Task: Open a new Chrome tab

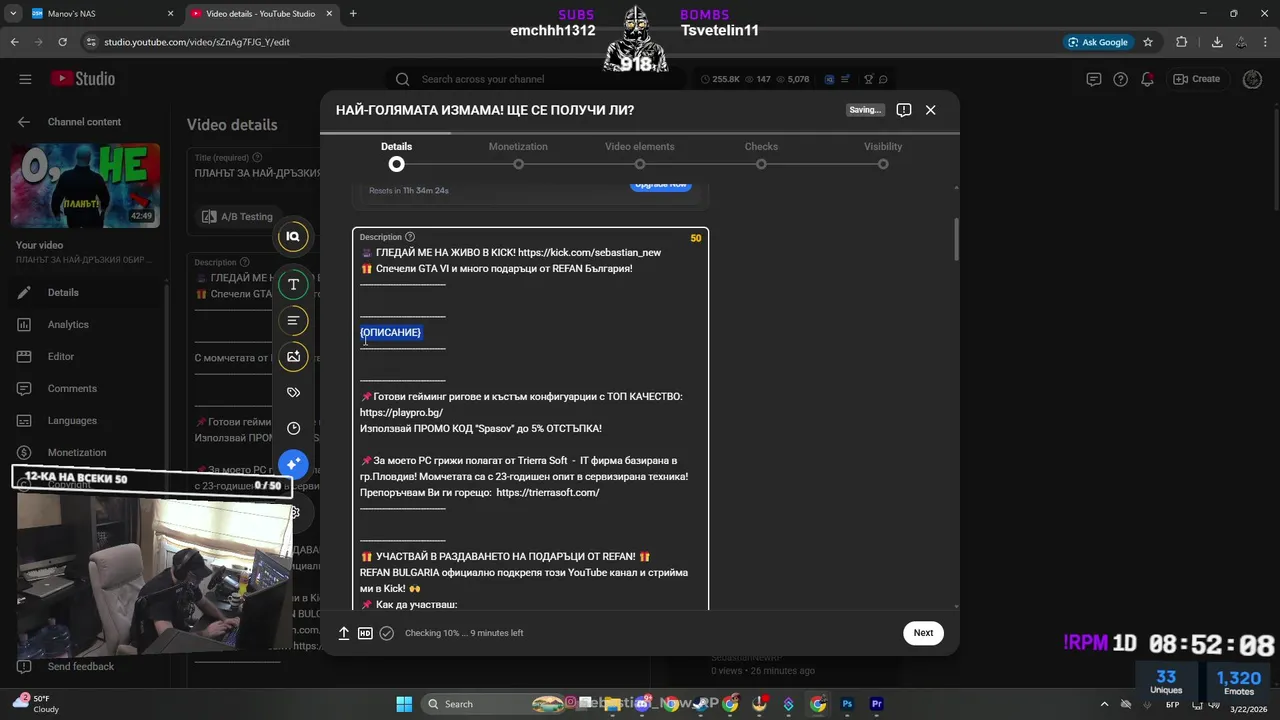Action: [x=353, y=14]
